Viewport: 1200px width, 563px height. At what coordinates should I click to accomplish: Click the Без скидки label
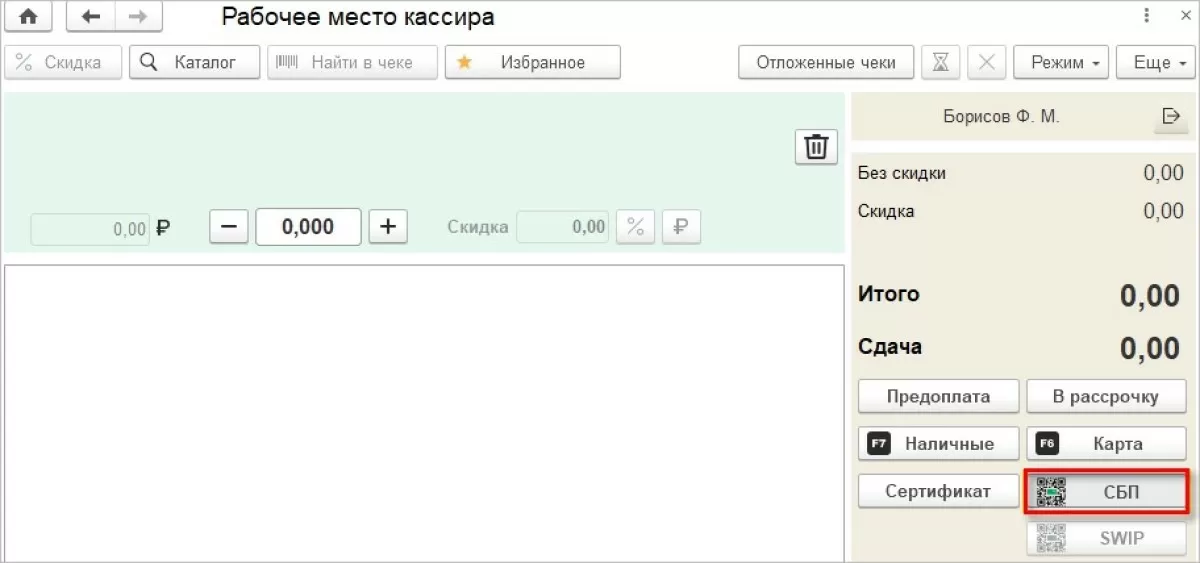902,173
